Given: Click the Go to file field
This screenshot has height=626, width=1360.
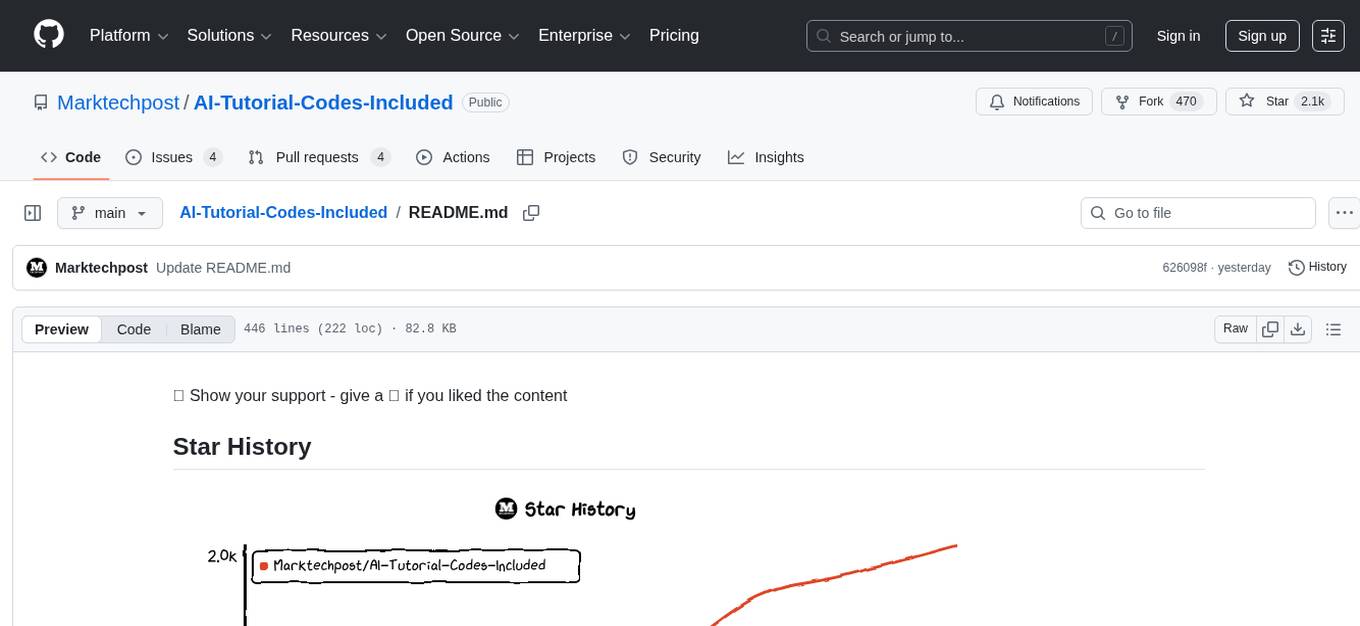Looking at the screenshot, I should click(1198, 213).
